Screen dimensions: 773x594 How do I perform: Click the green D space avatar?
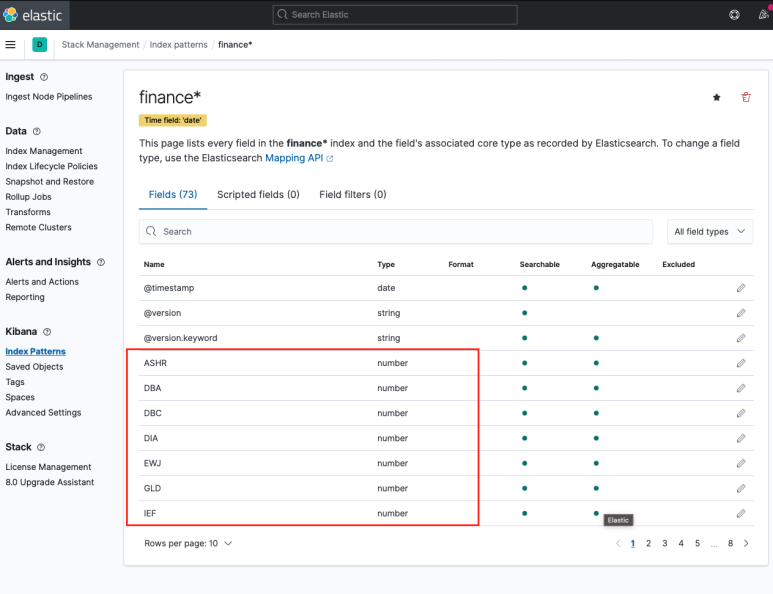click(x=39, y=45)
